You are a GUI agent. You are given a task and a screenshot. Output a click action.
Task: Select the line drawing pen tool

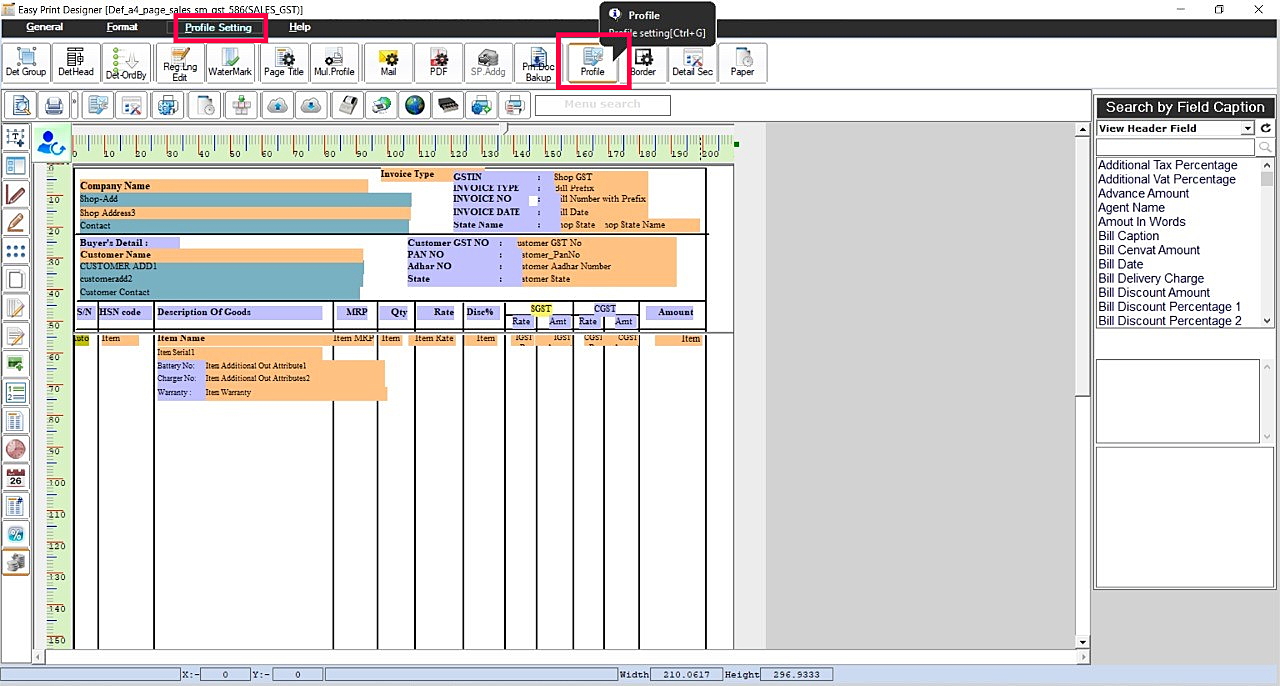pos(16,194)
